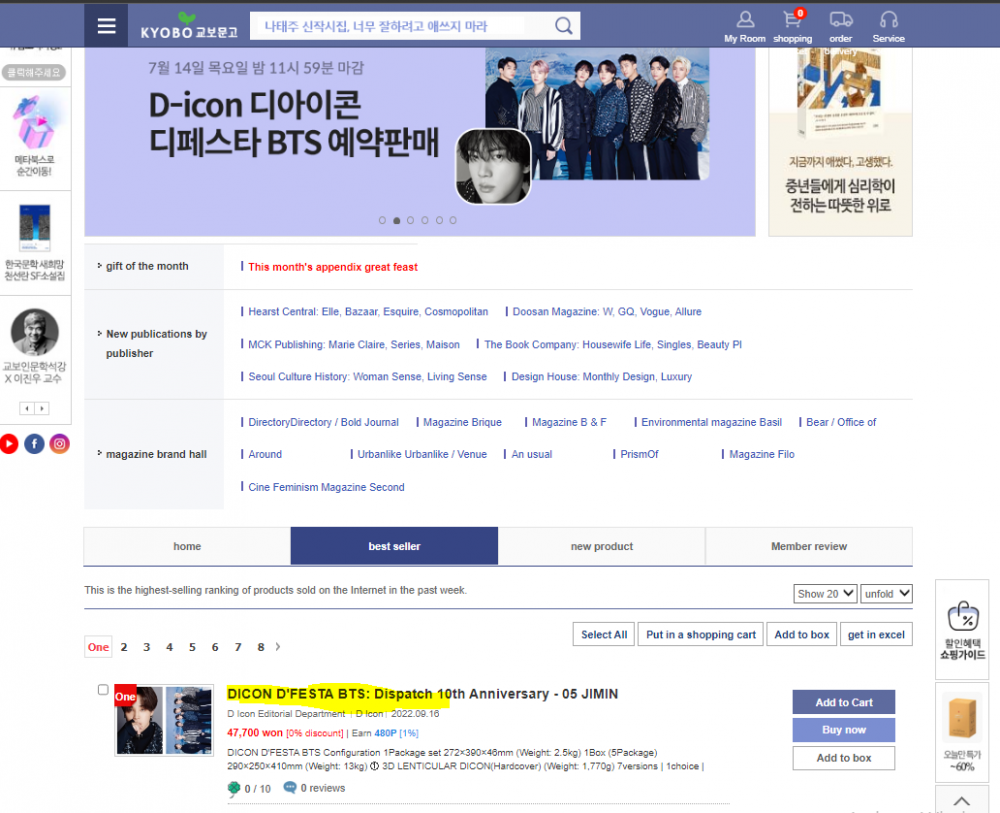This screenshot has width=1000, height=813.
Task: Open This month's appendix great feast link
Action: 333,267
